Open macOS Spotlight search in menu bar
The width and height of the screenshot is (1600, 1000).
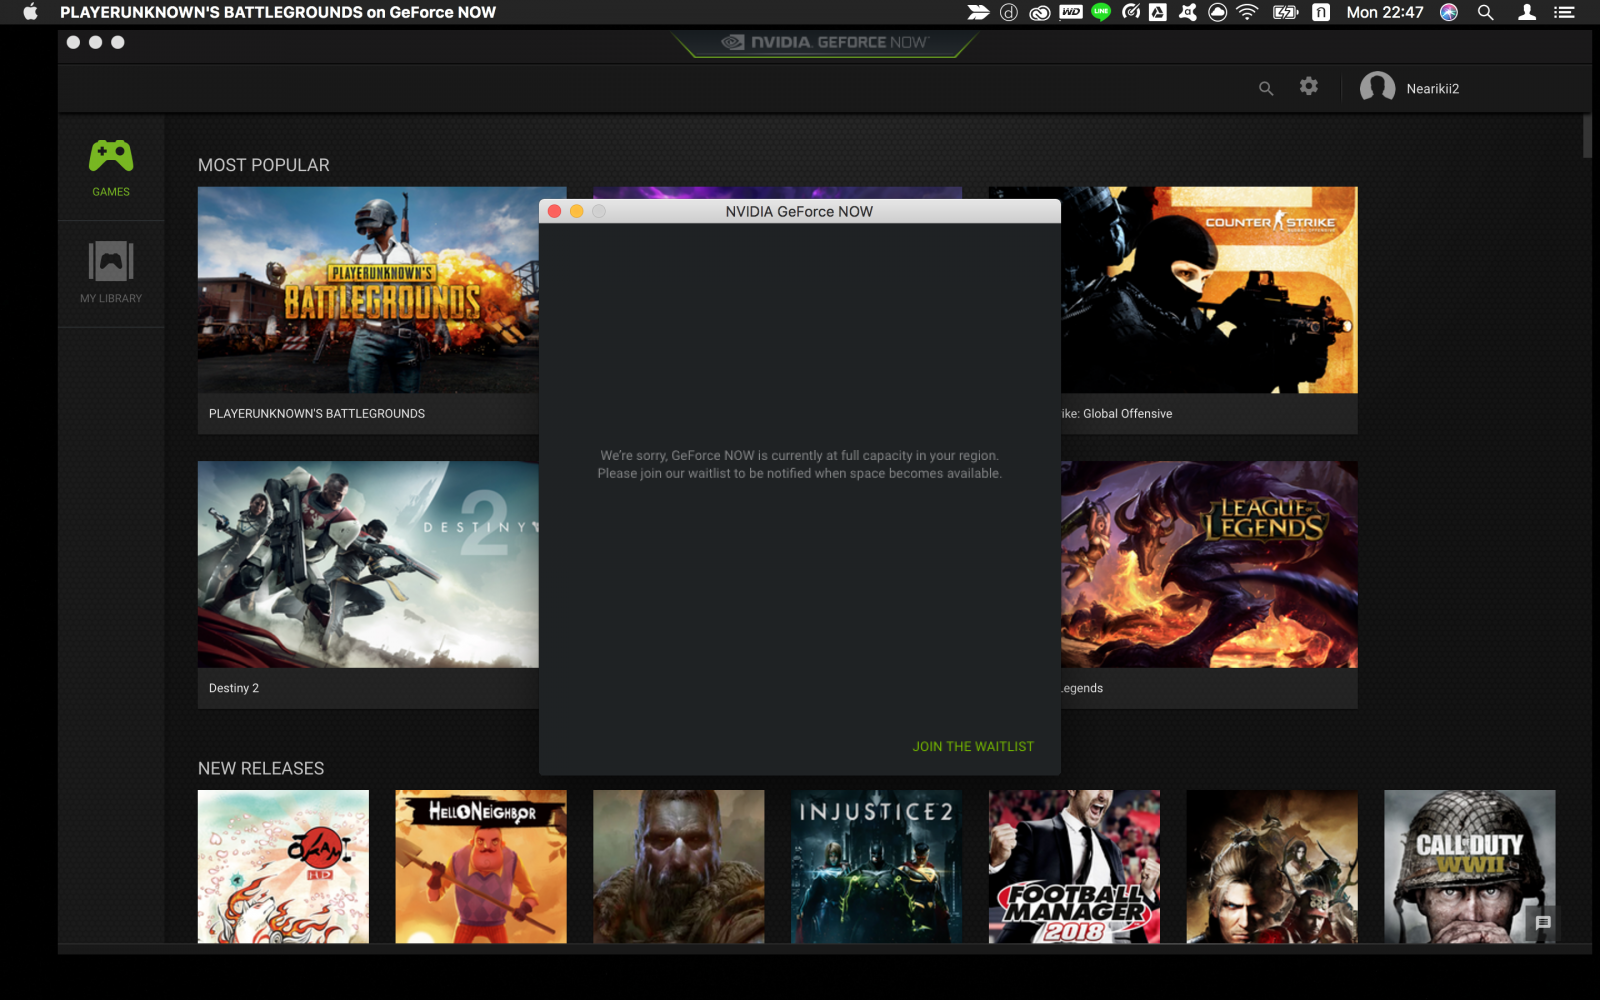[1485, 12]
